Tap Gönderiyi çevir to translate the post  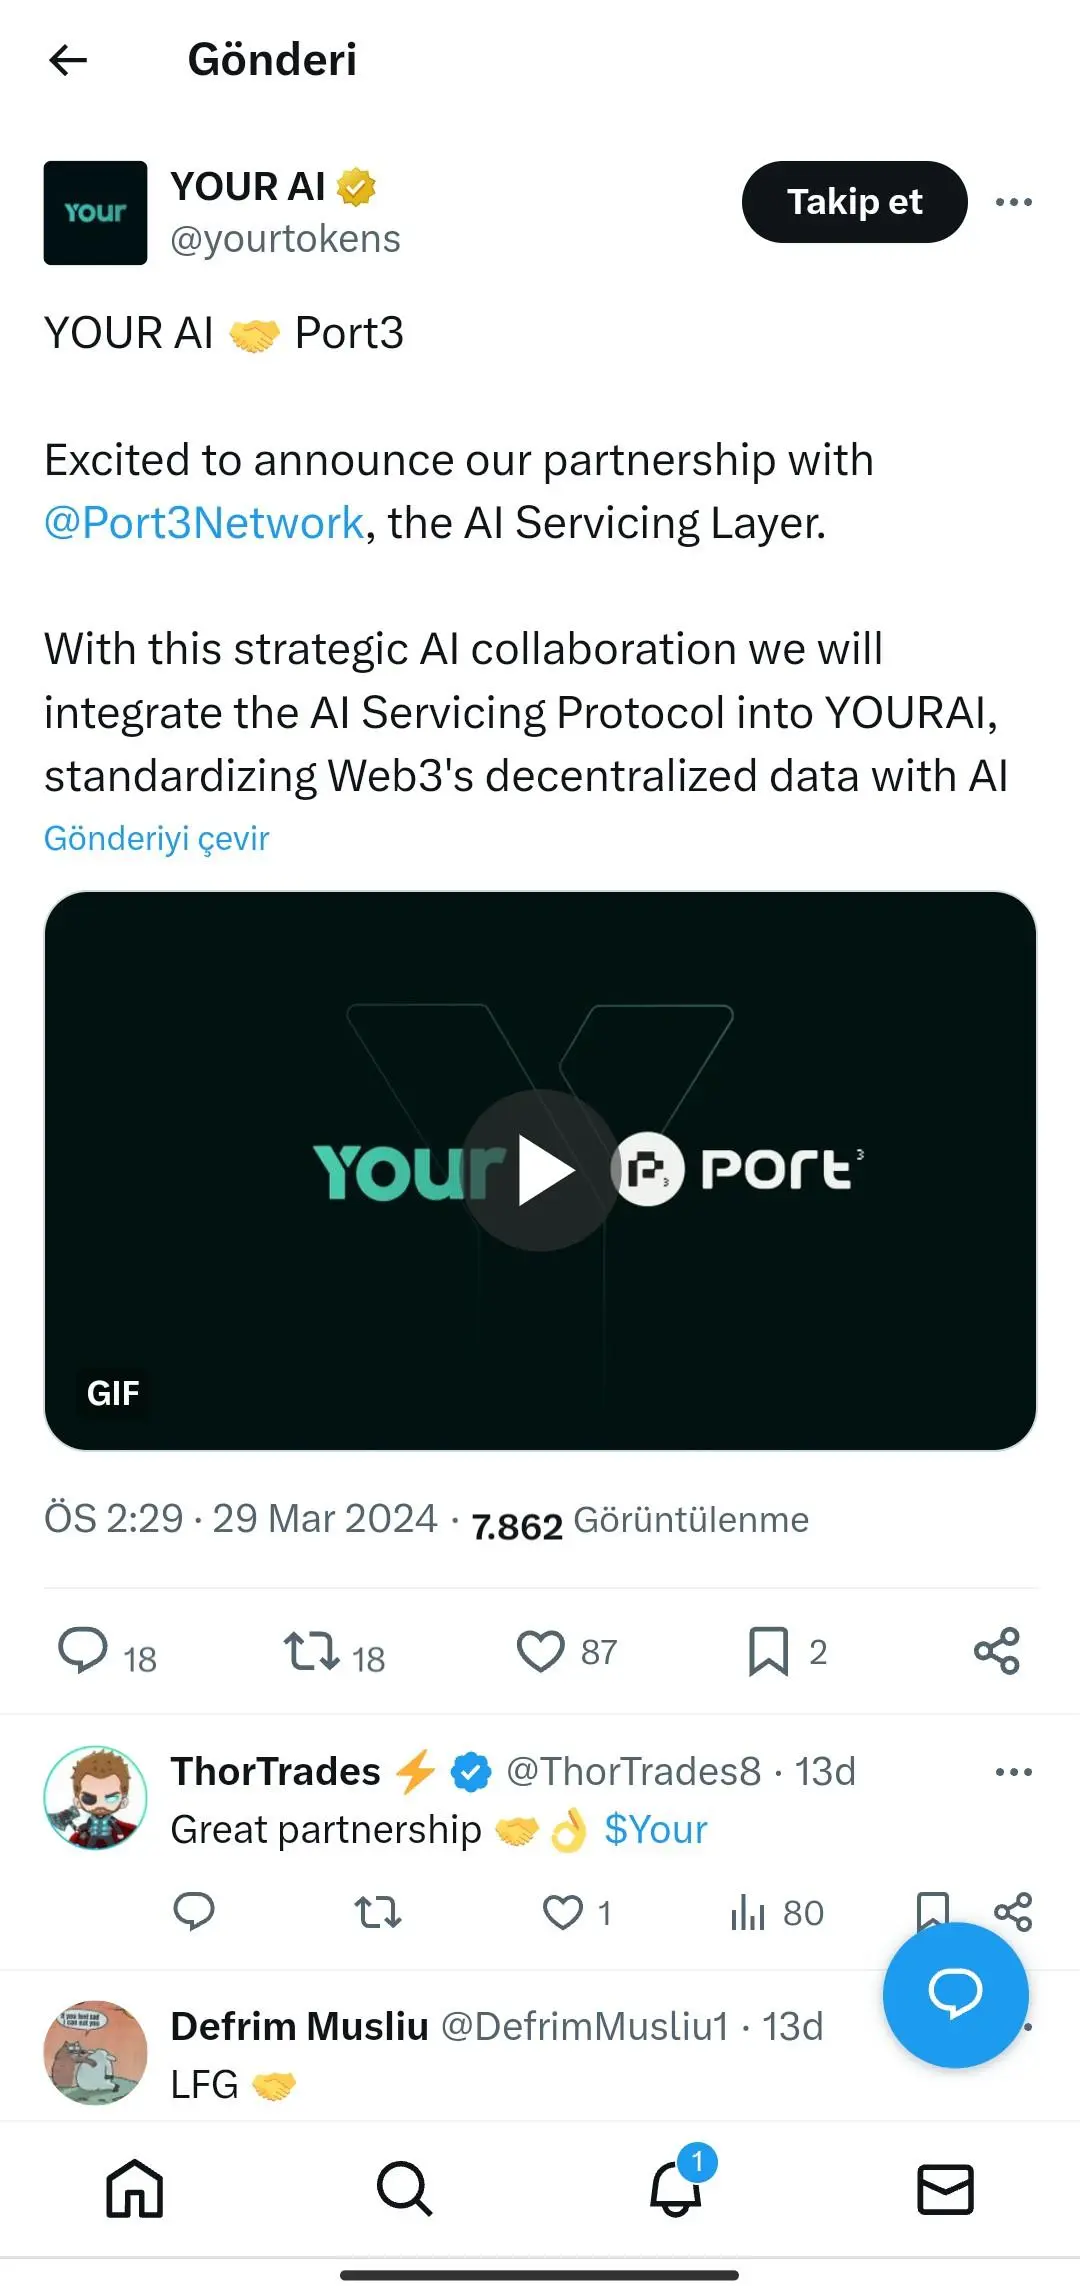(156, 838)
